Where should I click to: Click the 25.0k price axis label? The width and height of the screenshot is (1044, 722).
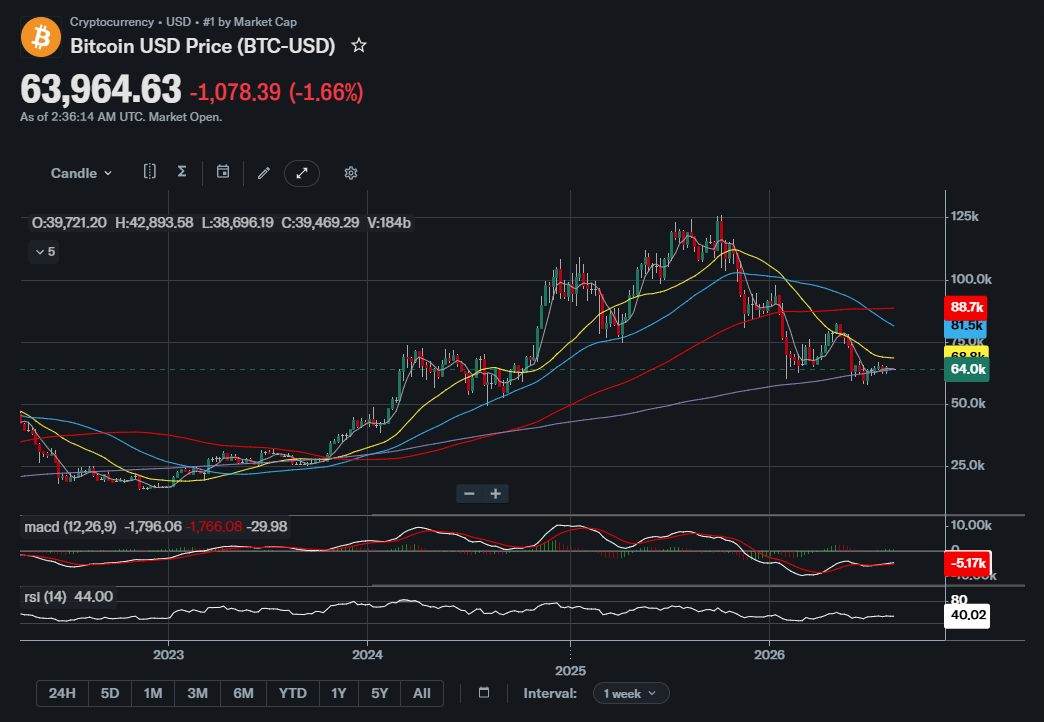pos(967,466)
